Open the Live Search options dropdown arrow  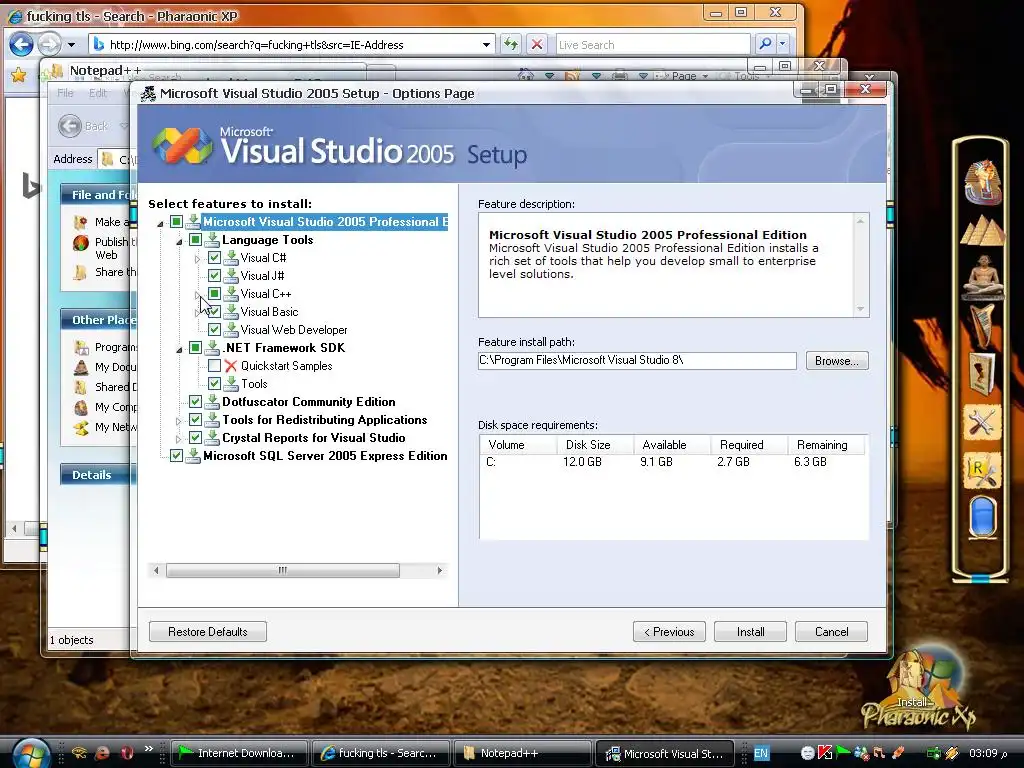(782, 44)
